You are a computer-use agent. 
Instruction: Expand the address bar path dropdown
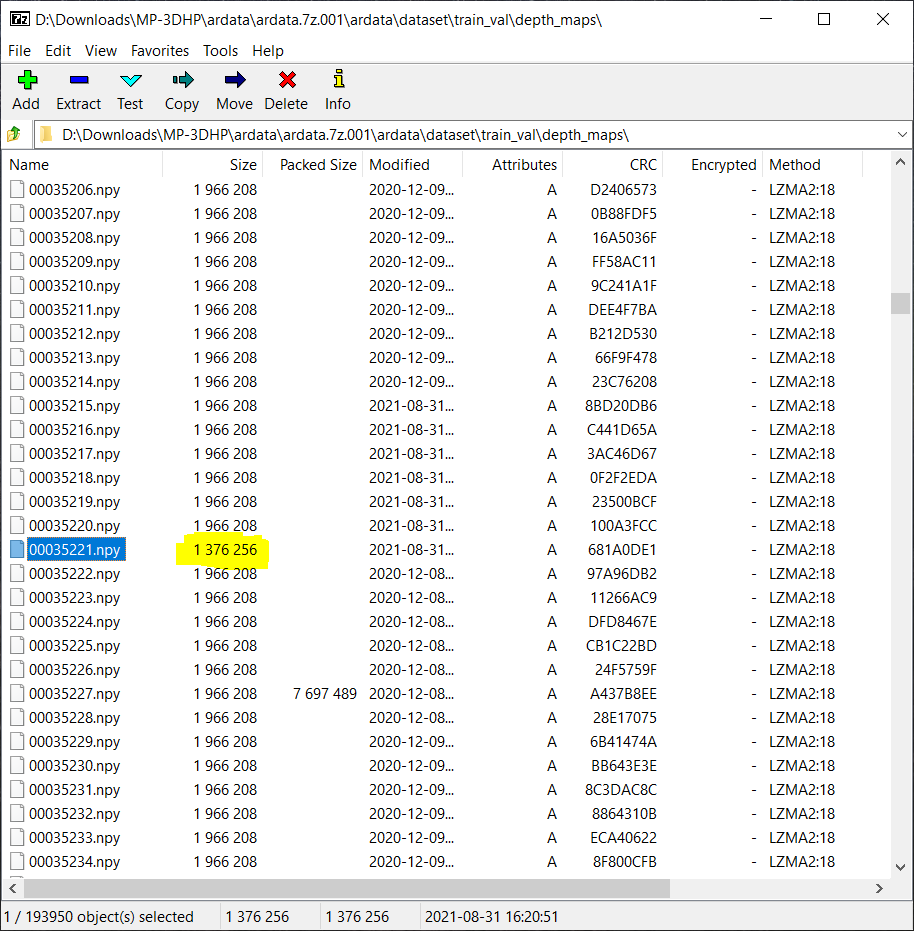[903, 133]
